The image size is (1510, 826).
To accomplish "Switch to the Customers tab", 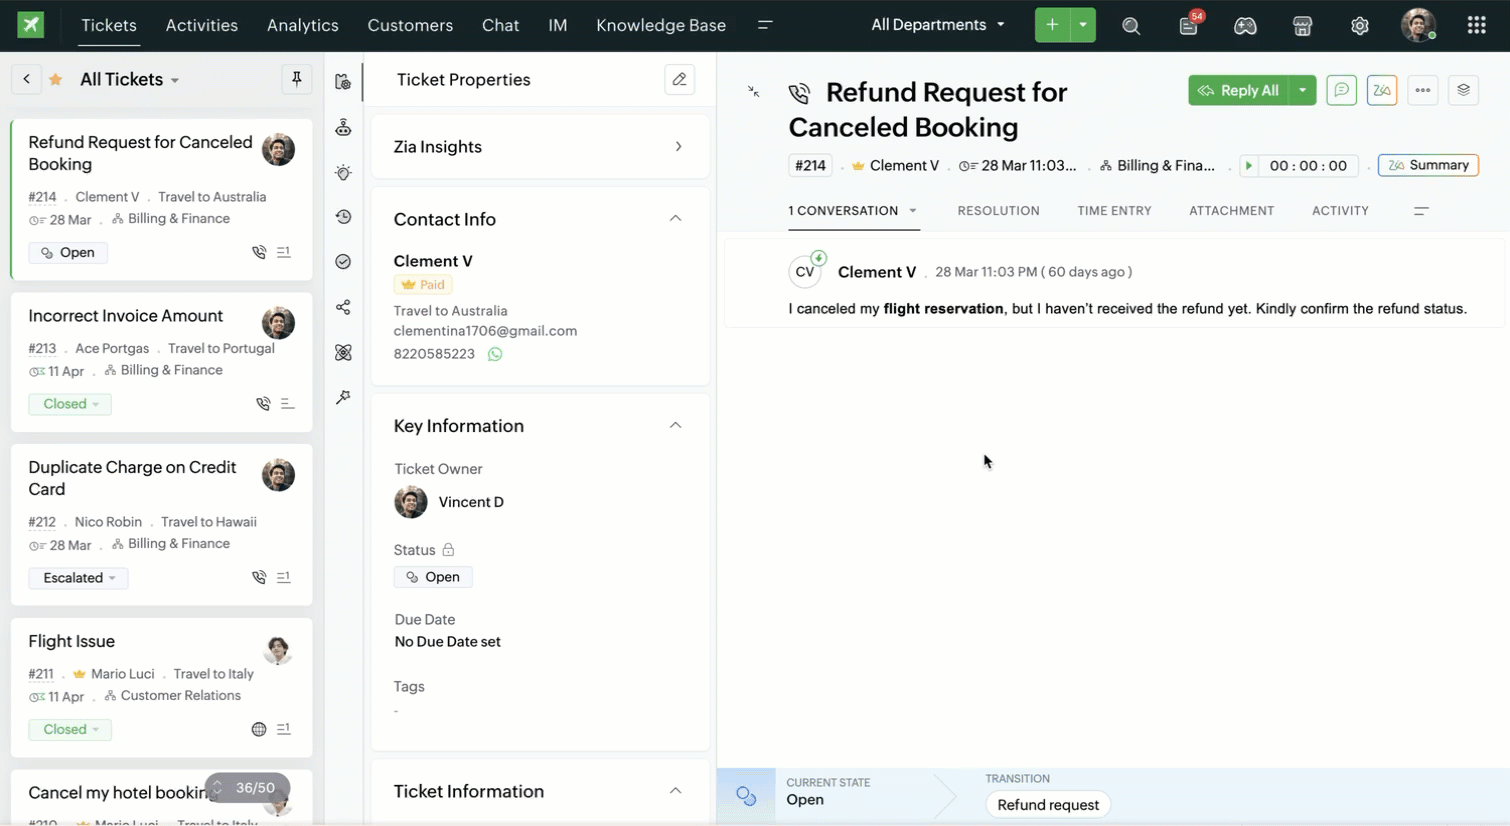I will pyautogui.click(x=410, y=25).
